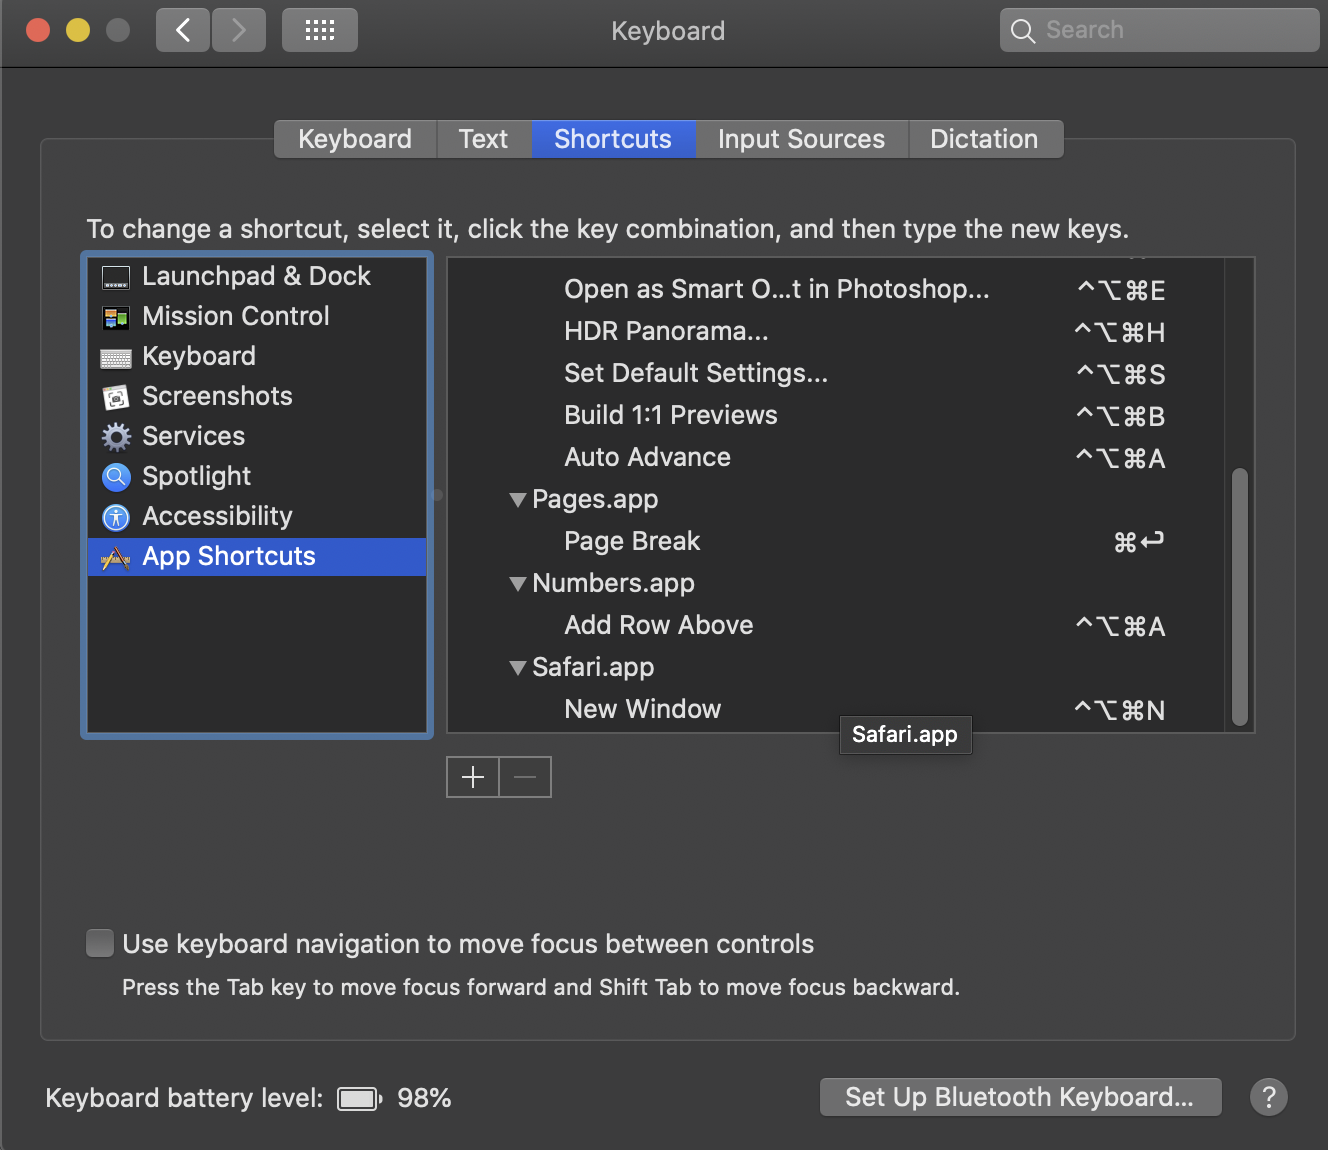Click the Accessibility icon
The width and height of the screenshot is (1328, 1150).
[x=116, y=517]
